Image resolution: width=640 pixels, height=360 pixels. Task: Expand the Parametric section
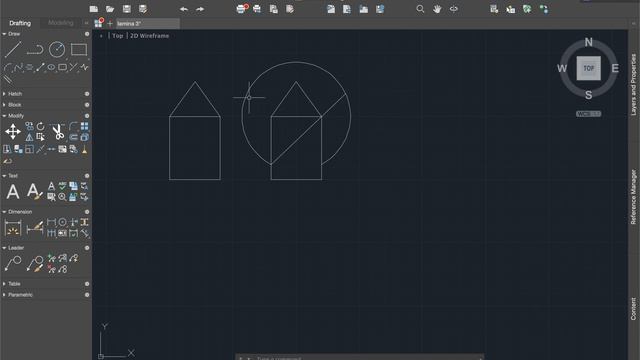click(x=4, y=295)
